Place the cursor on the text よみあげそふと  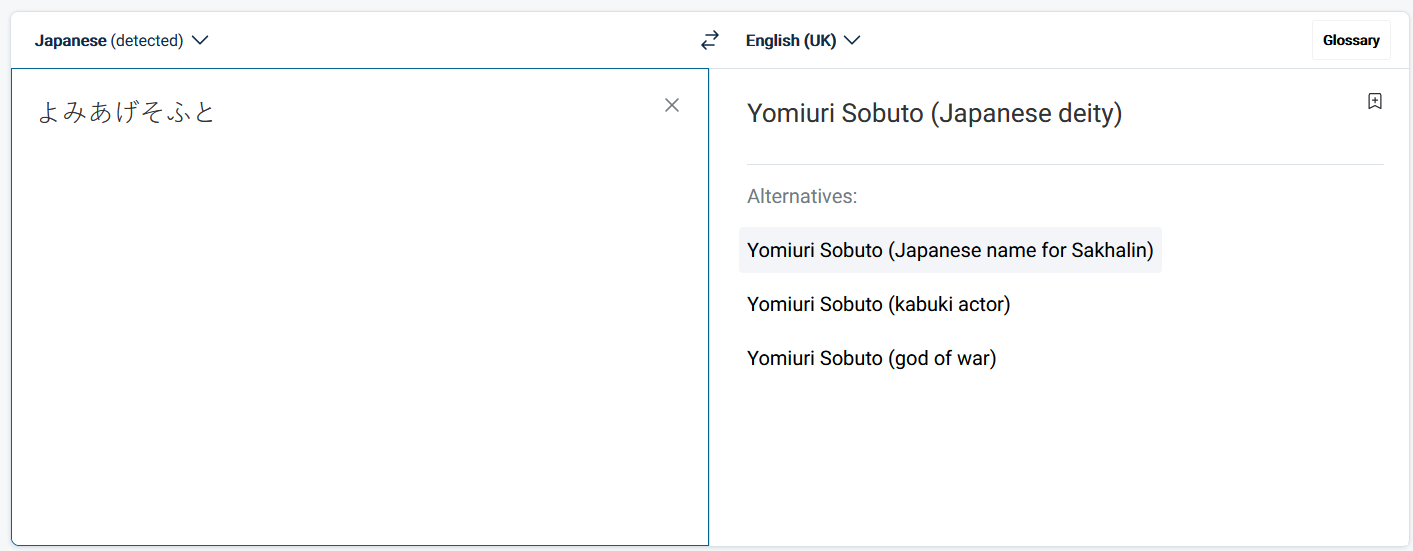tap(126, 112)
